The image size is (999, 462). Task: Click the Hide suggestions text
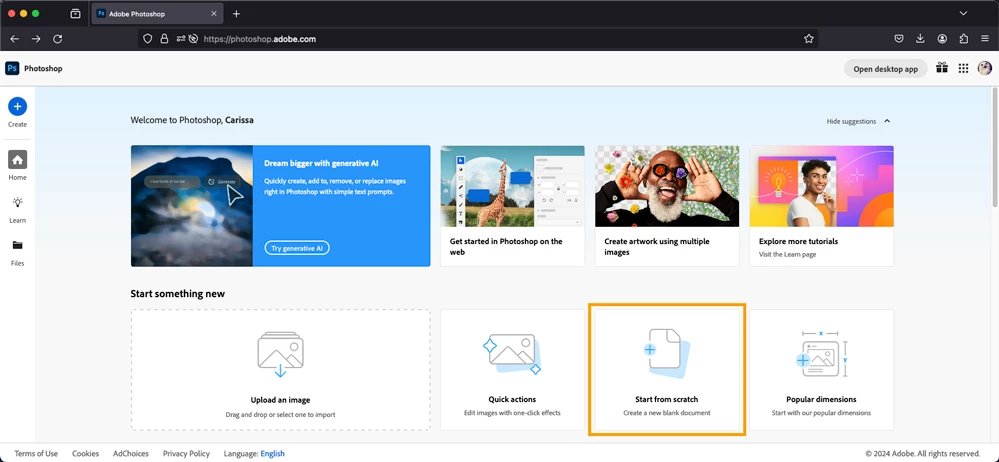pyautogui.click(x=851, y=121)
